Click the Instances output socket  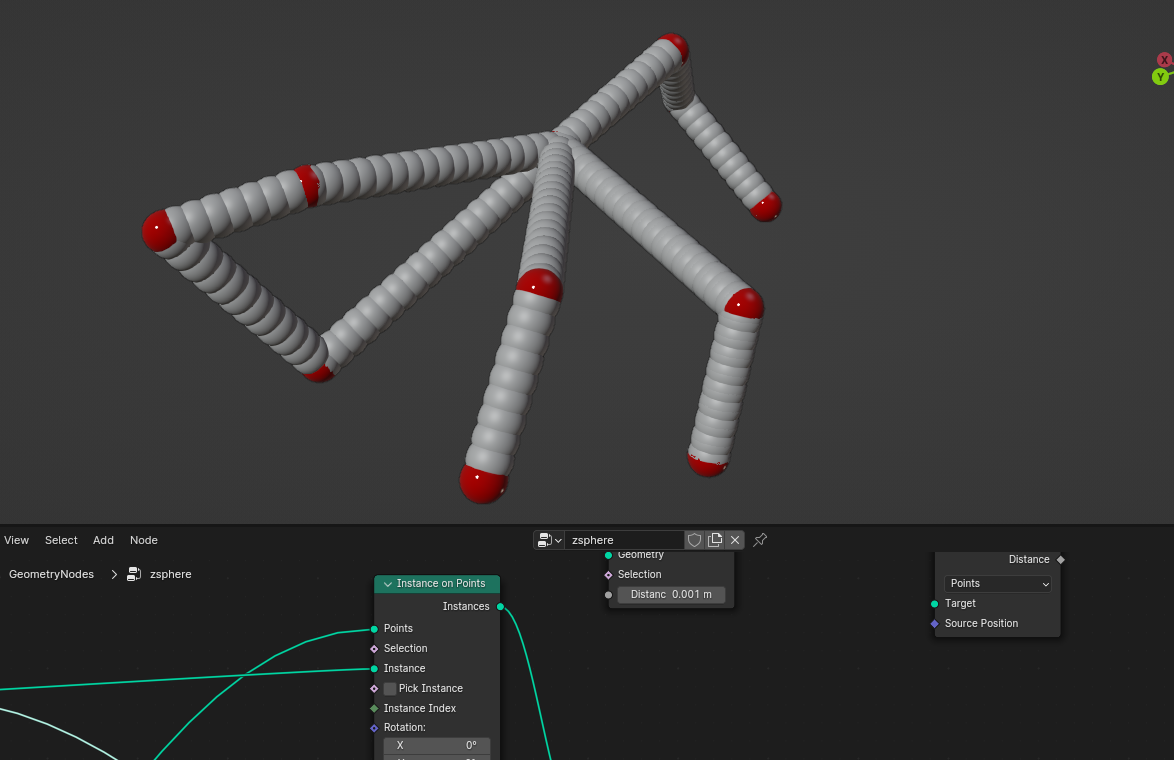click(500, 607)
